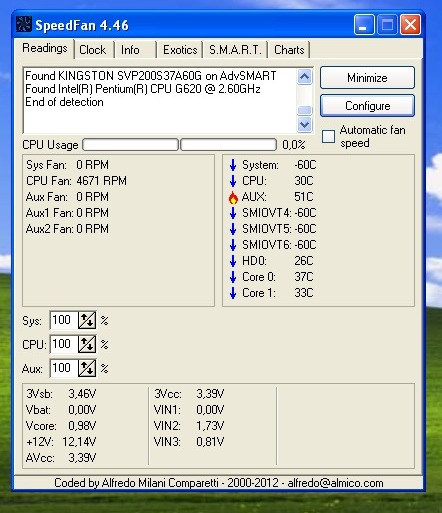The height and width of the screenshot is (513, 442).
Task: Click the SpeedFan title bar app icon
Action: 24,25
